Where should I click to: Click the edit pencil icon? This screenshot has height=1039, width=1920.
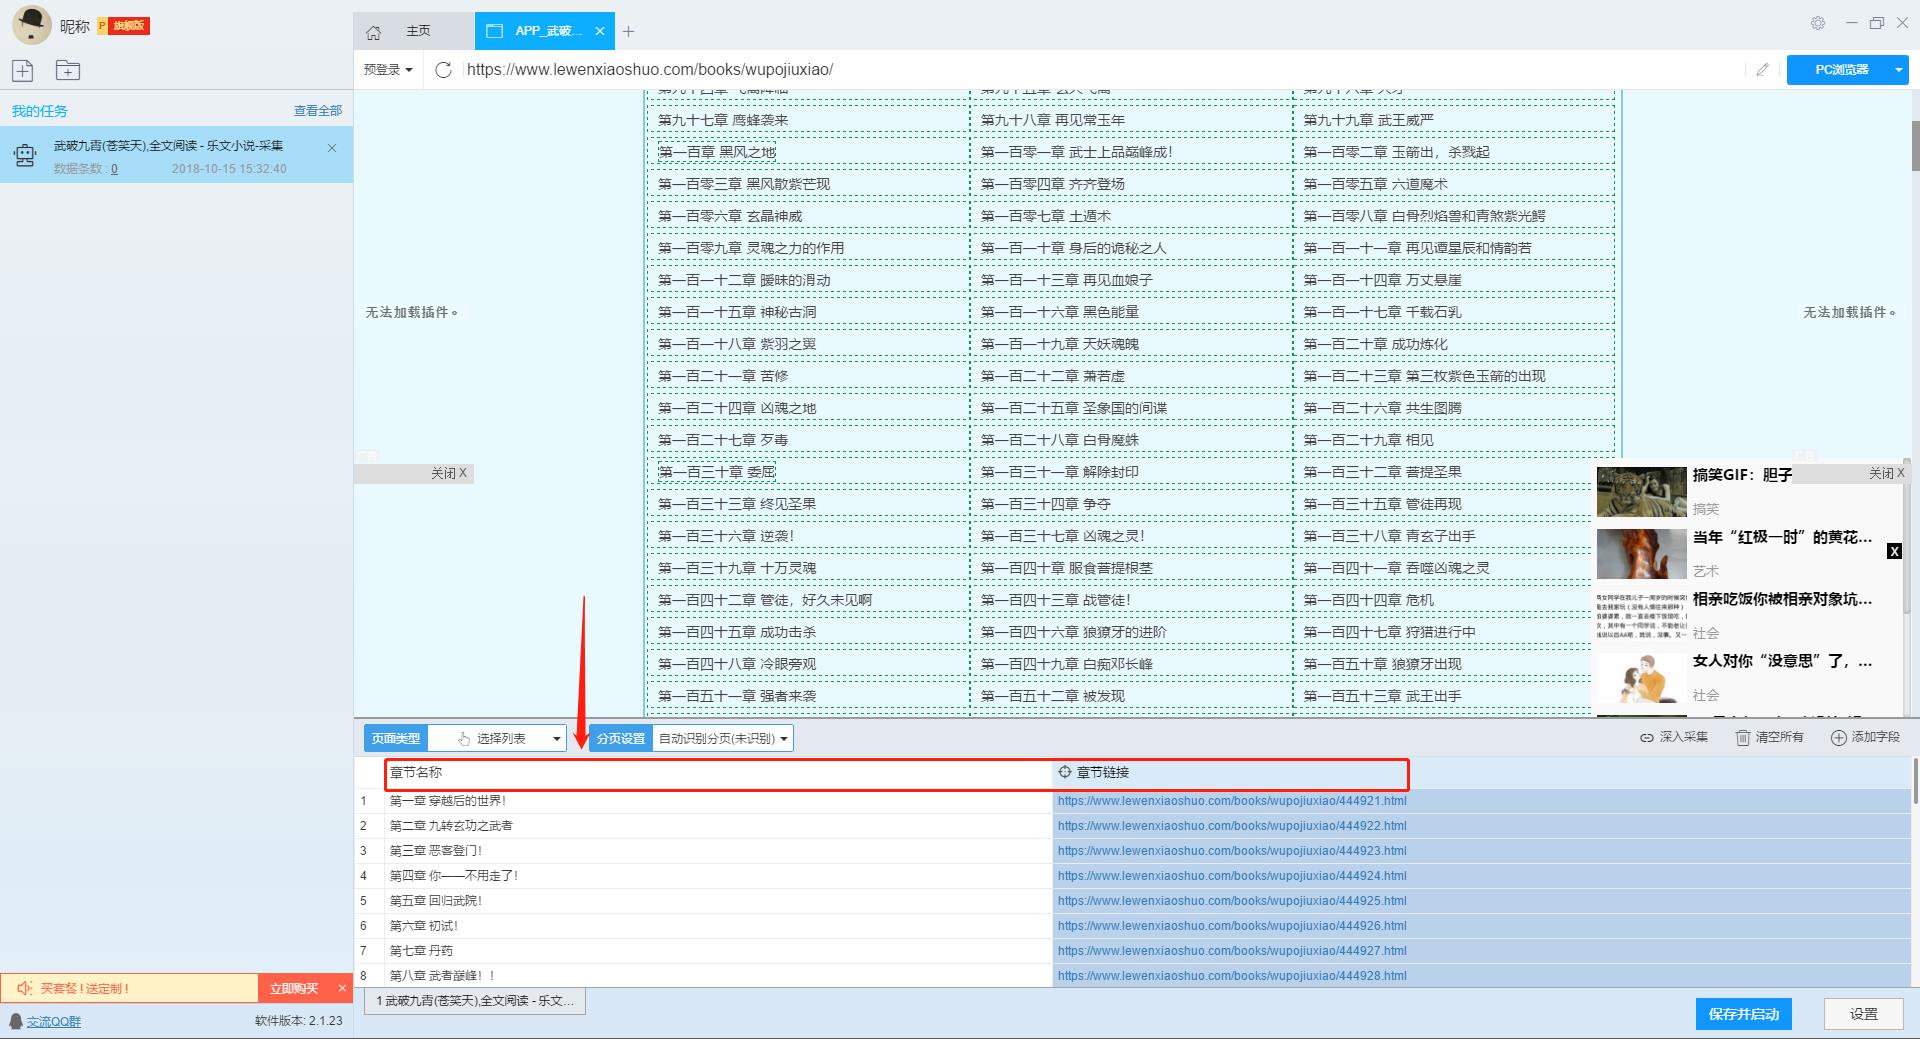[x=1762, y=69]
